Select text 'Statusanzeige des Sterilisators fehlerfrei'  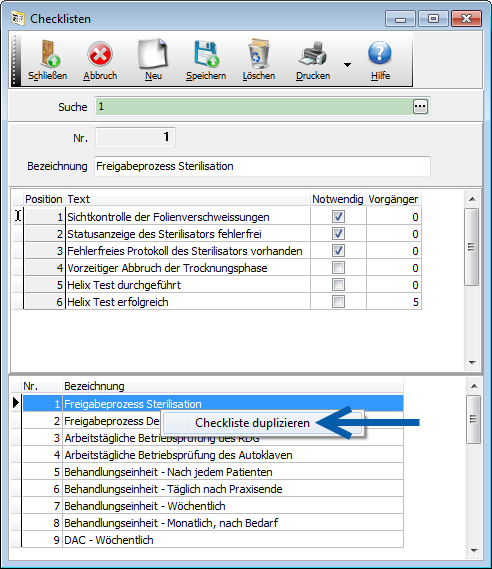pyautogui.click(x=164, y=234)
